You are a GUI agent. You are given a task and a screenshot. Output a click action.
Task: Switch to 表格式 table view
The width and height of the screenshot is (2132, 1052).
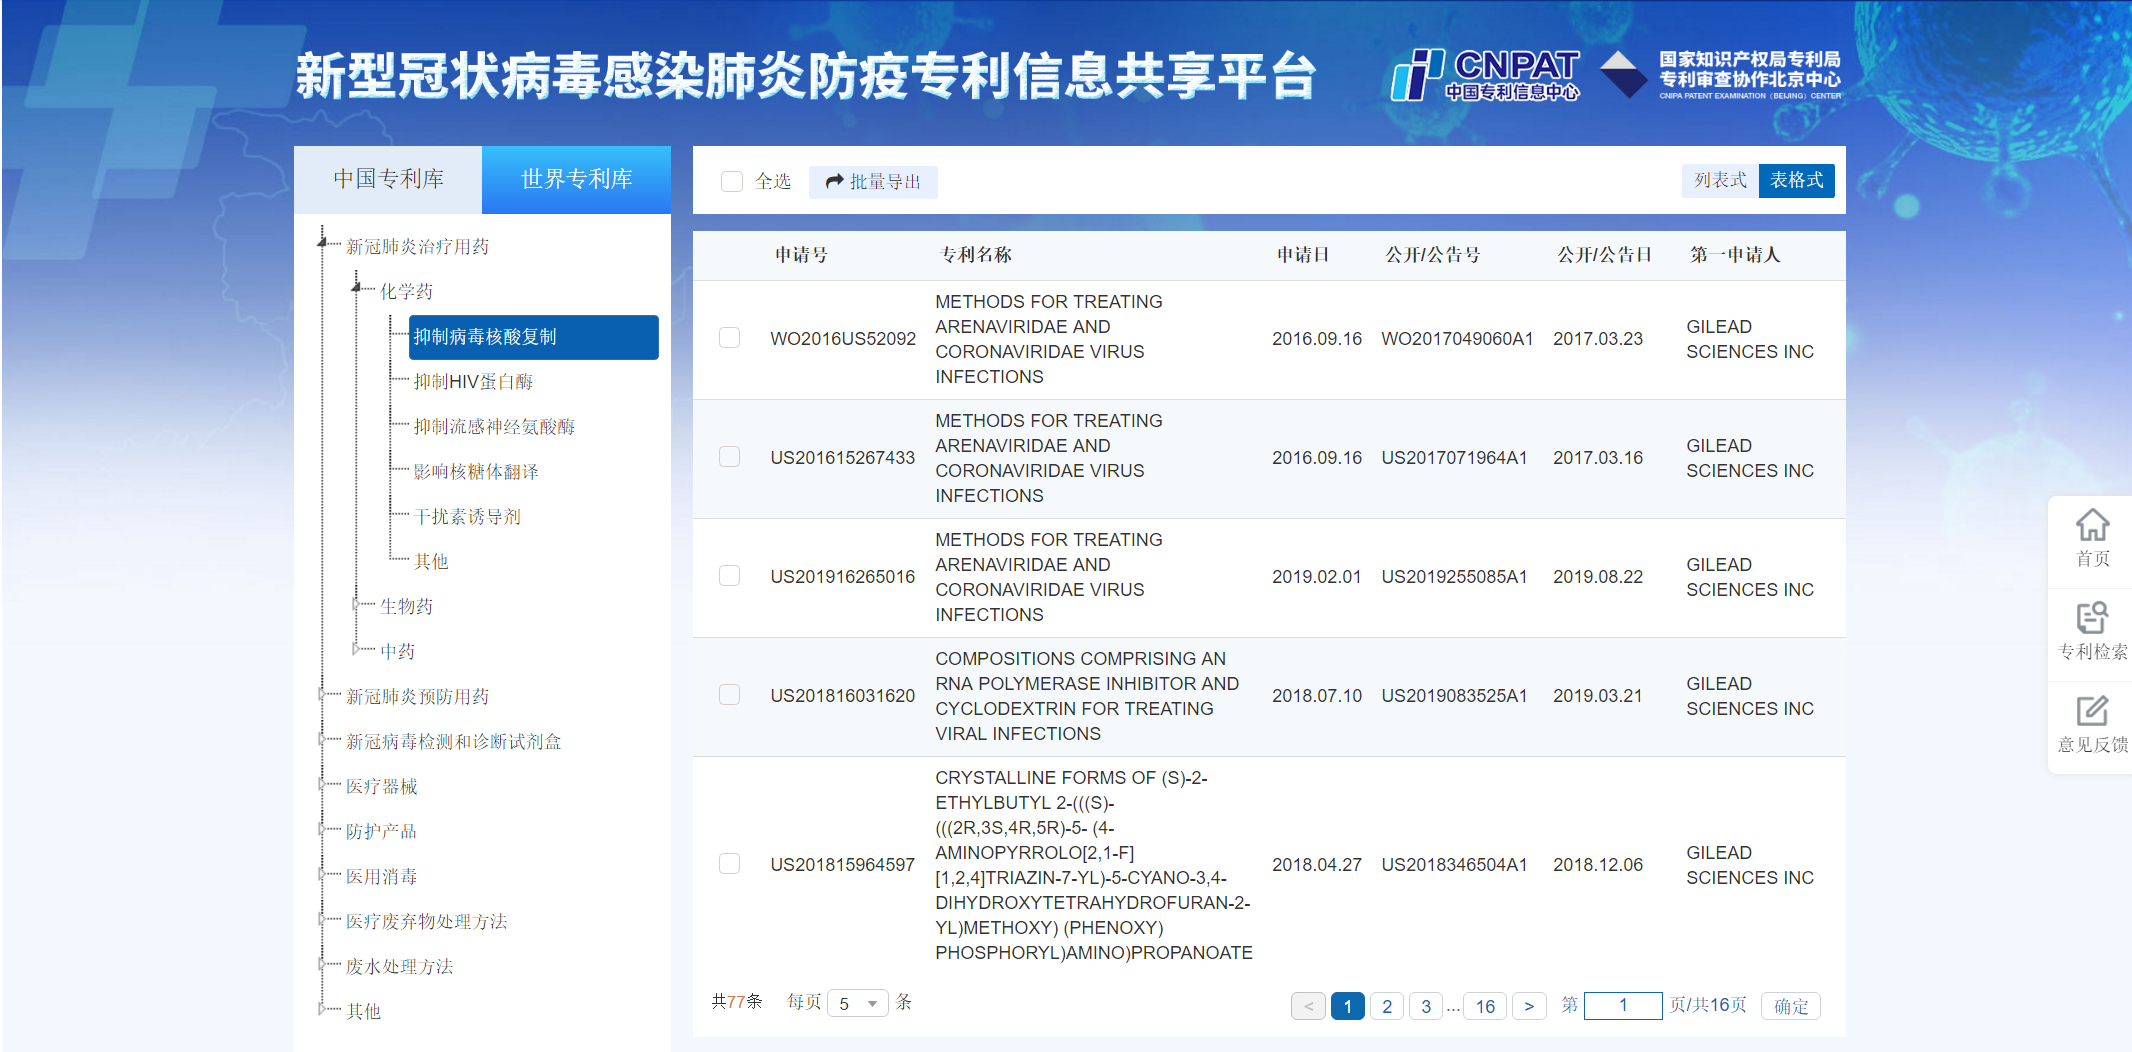click(x=1796, y=180)
